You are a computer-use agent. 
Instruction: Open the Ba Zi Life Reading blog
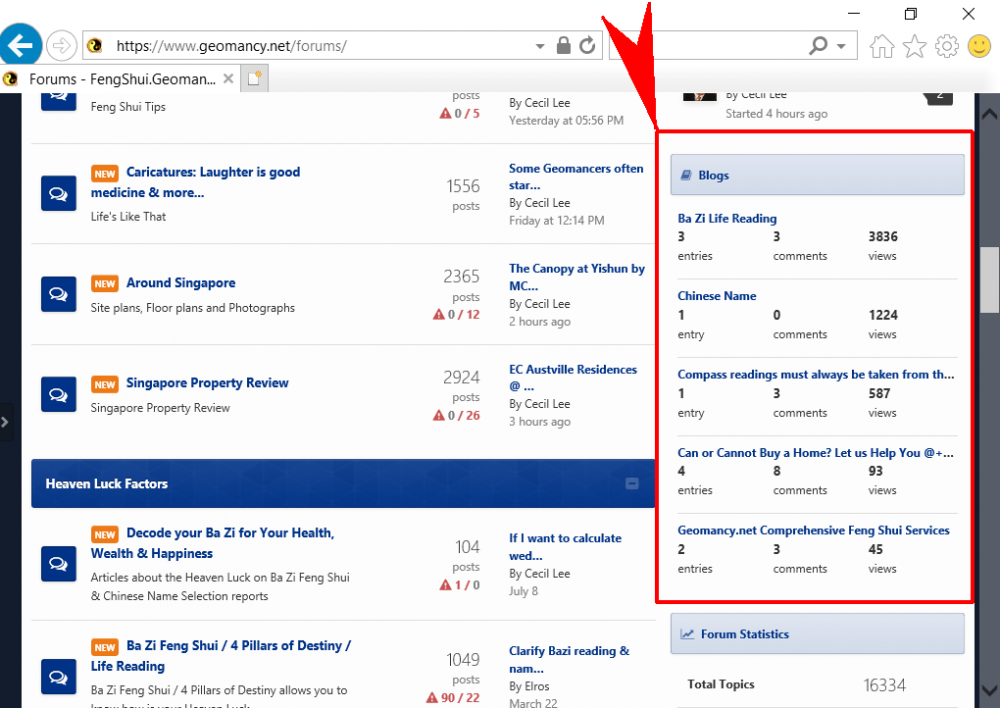[727, 218]
